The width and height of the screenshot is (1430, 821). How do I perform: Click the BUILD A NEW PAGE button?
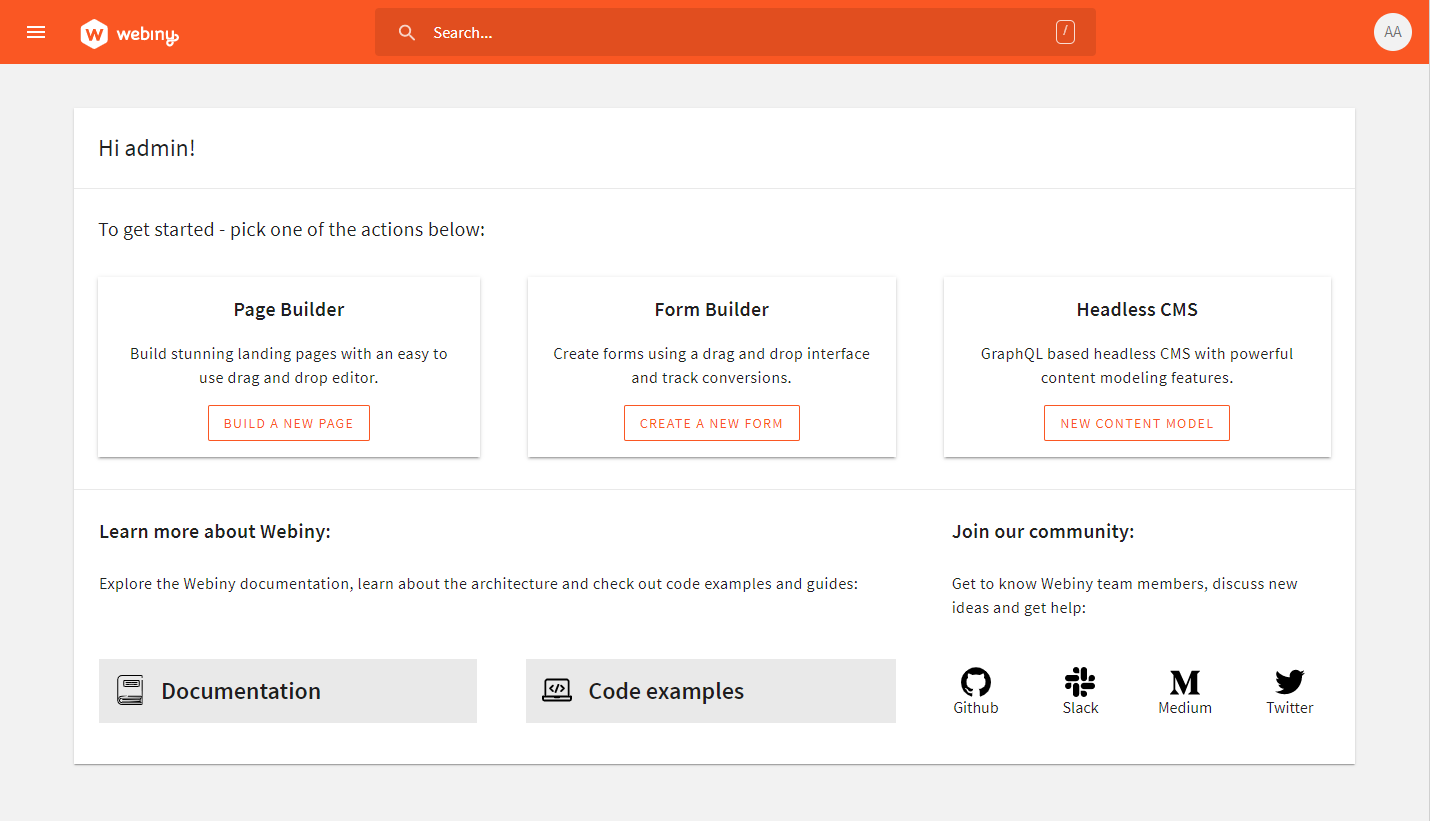tap(288, 422)
